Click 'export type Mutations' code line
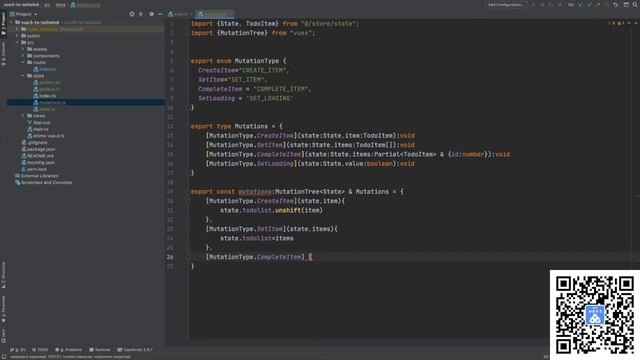 coord(236,126)
